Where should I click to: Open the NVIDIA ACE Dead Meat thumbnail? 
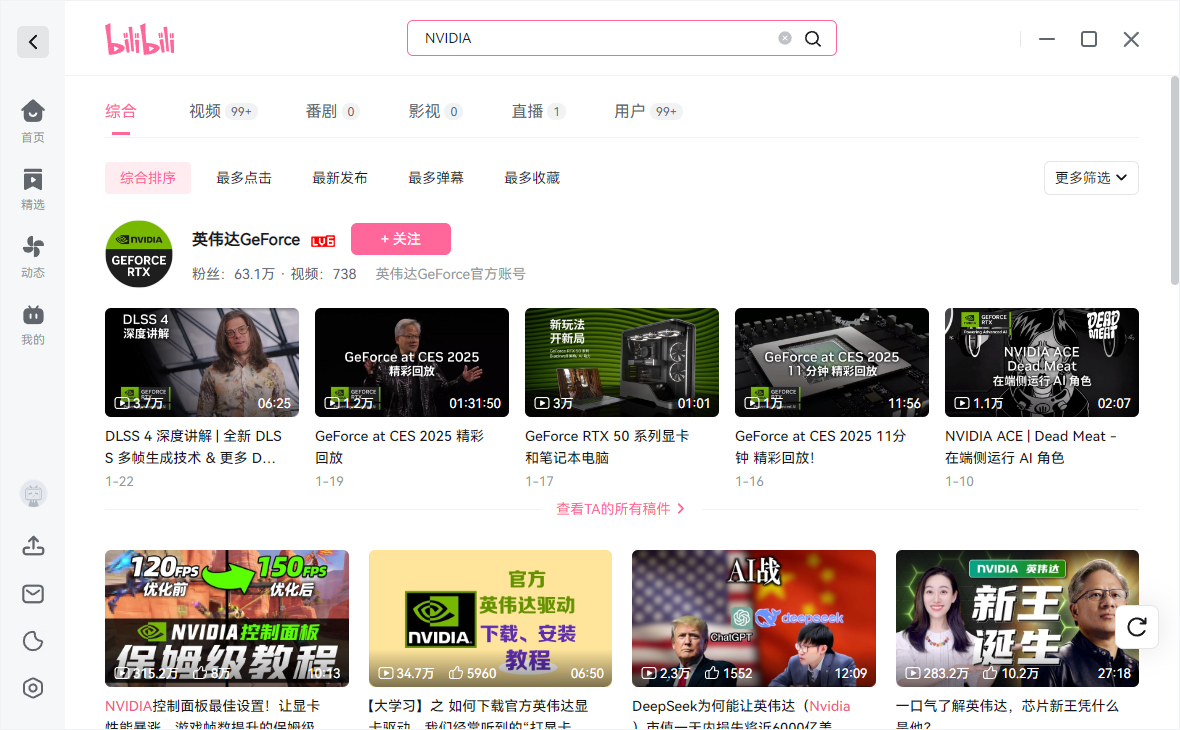point(1042,362)
